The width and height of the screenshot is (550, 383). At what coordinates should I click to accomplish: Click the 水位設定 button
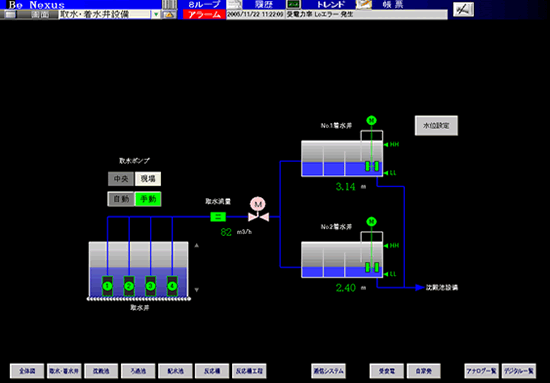(x=436, y=126)
